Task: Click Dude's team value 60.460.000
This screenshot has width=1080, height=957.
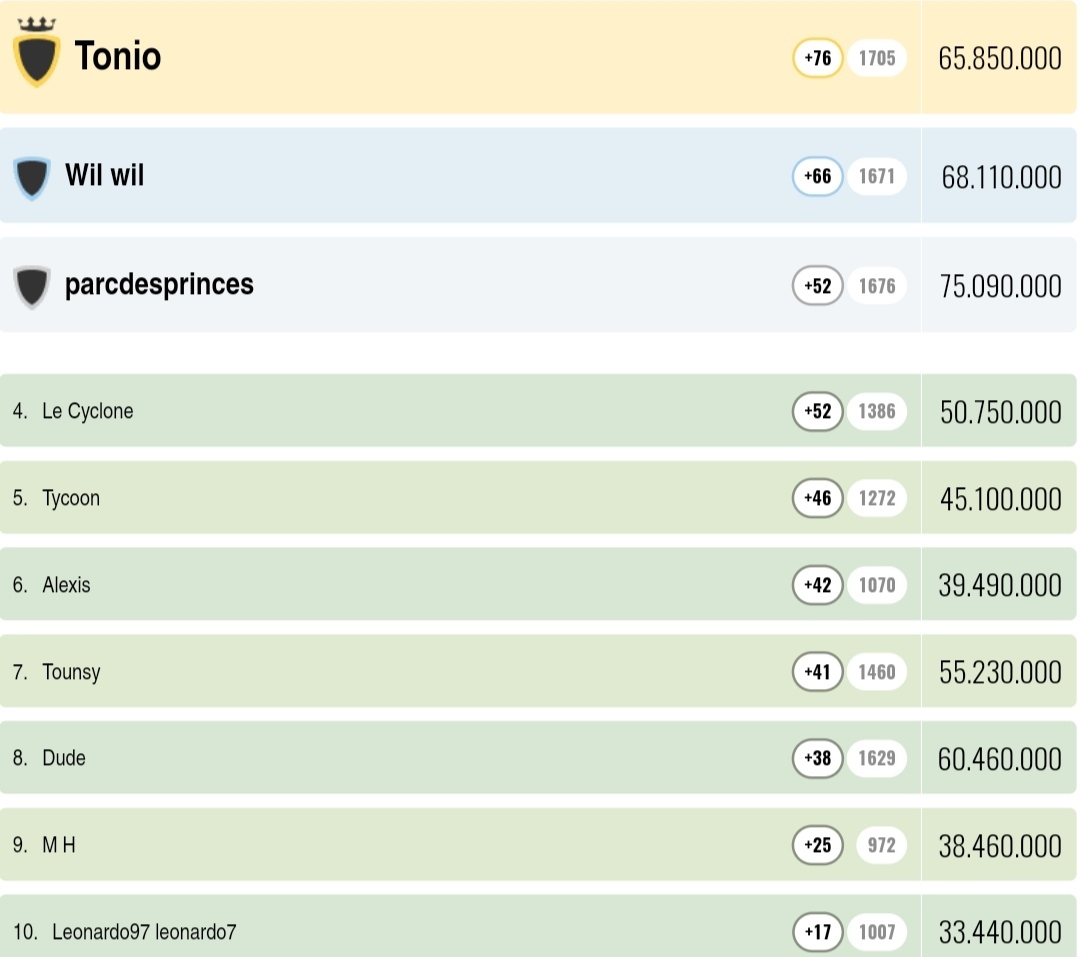Action: [x=1000, y=759]
